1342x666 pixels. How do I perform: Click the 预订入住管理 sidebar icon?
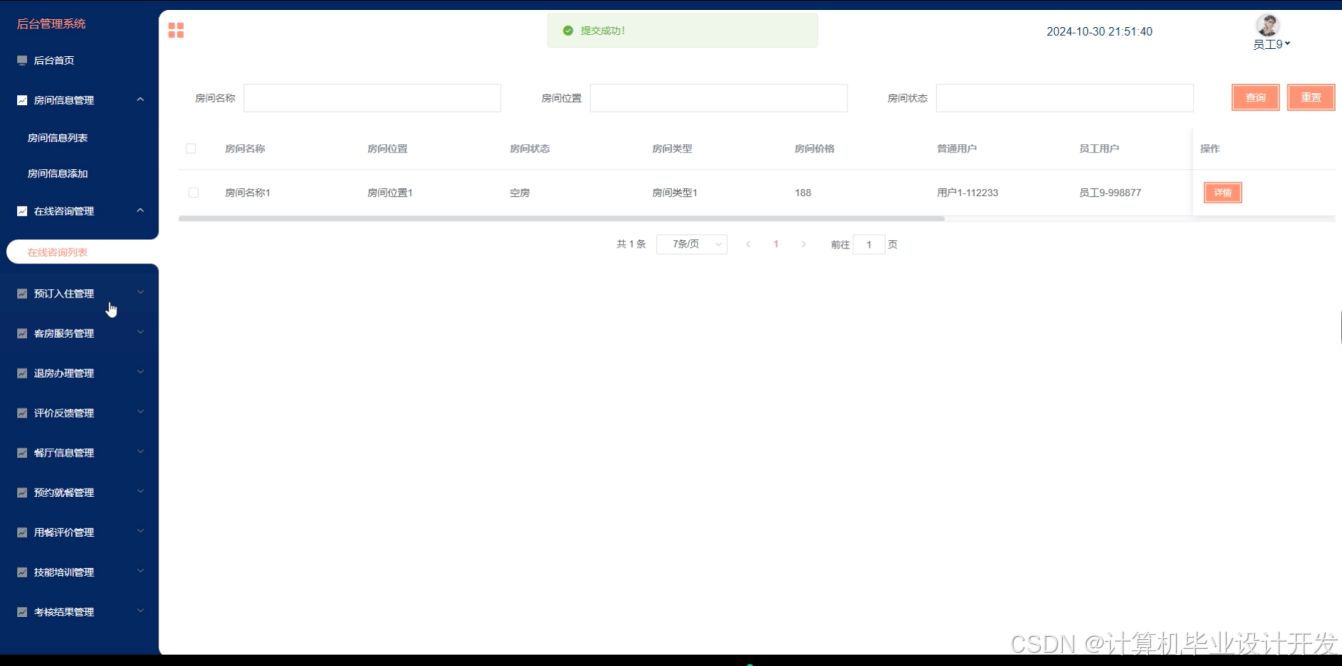[22, 293]
